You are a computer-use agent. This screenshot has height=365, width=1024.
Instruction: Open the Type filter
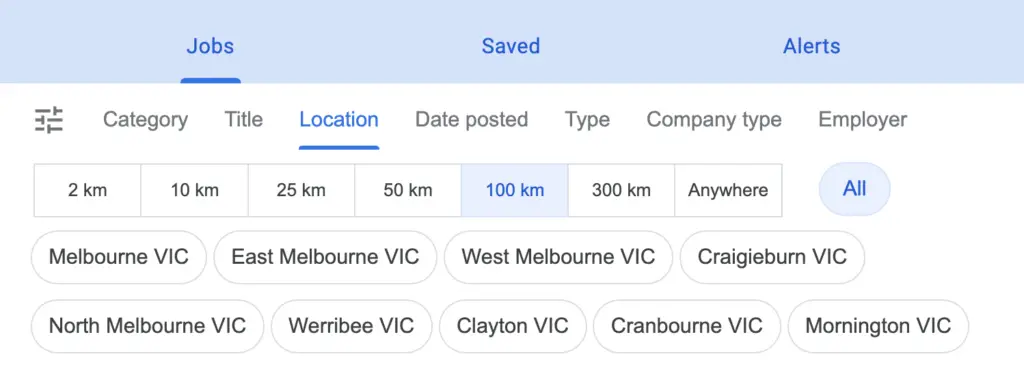(x=587, y=120)
